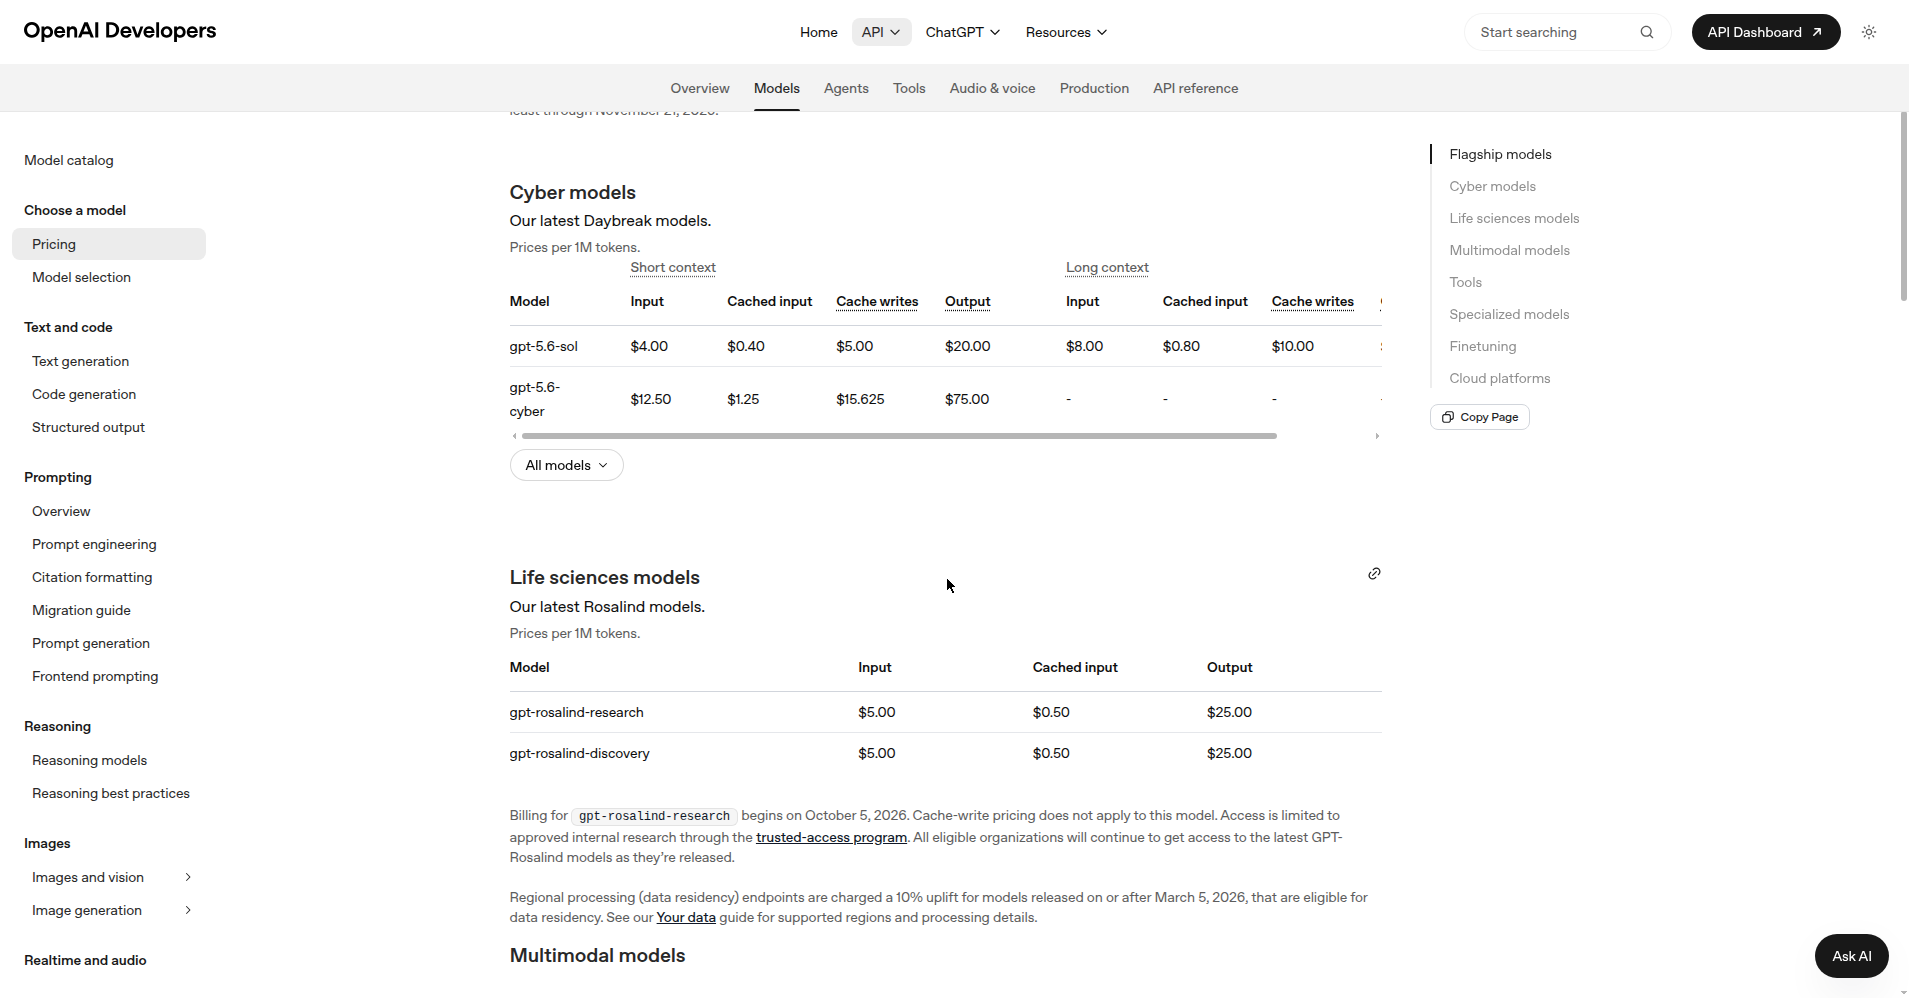Screen dimensions: 1919x998
Task: Jump to Finetuning in page outline
Action: click(1482, 346)
